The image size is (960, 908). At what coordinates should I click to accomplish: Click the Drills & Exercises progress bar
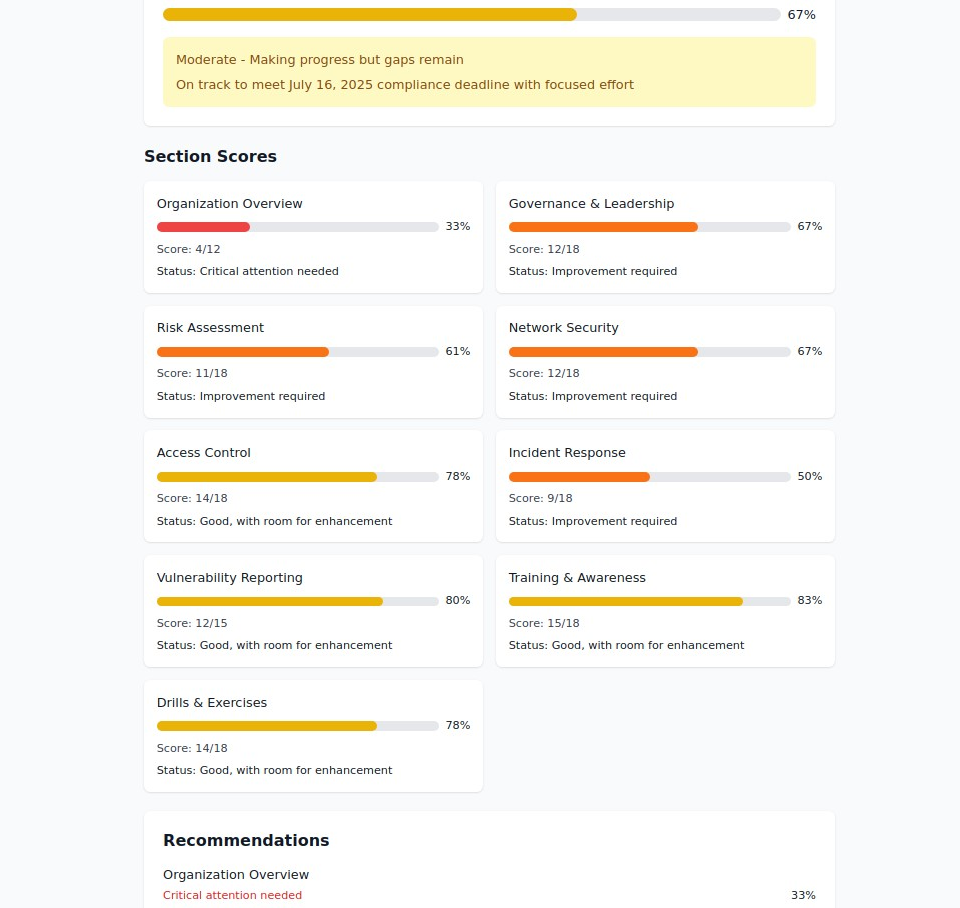(x=297, y=726)
